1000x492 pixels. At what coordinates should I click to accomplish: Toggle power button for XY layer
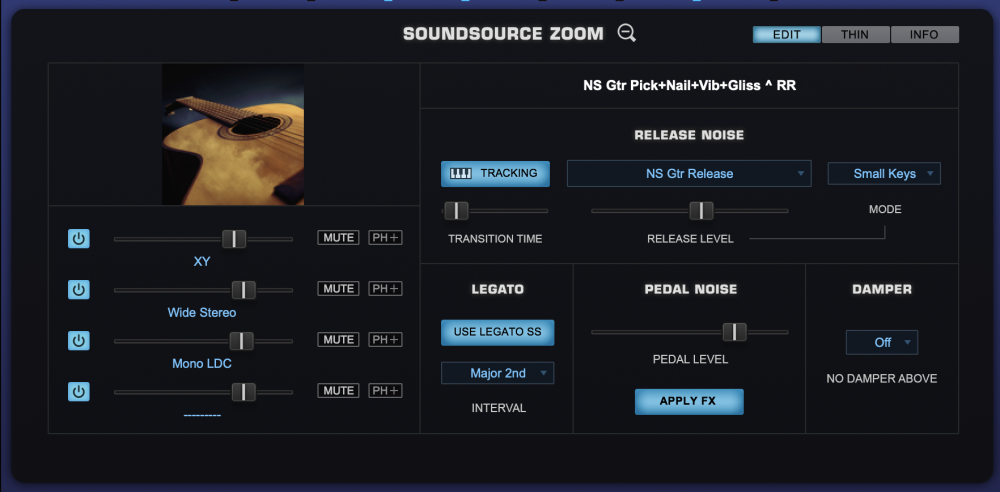pyautogui.click(x=79, y=238)
